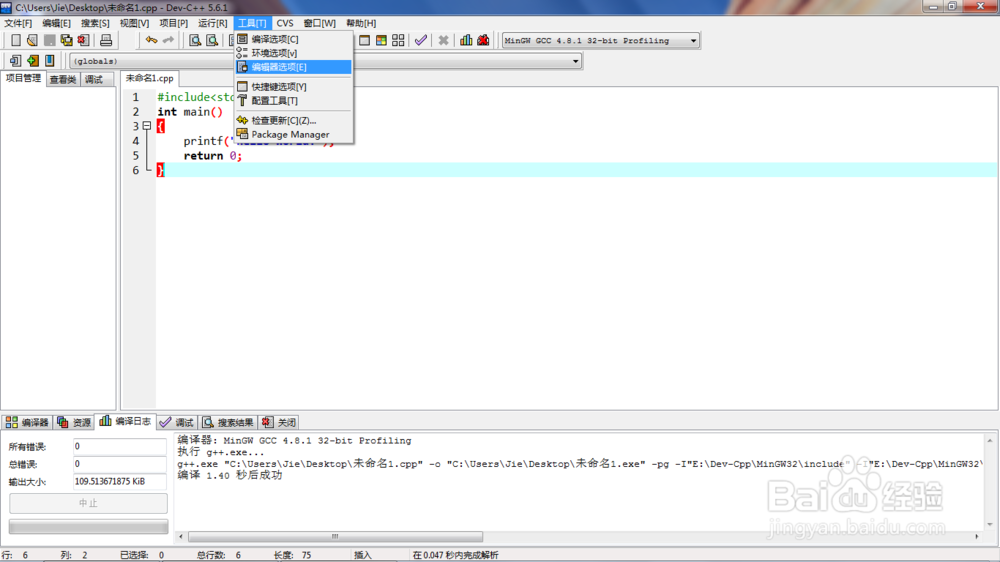Click the Rebuild all grid icon

click(398, 40)
